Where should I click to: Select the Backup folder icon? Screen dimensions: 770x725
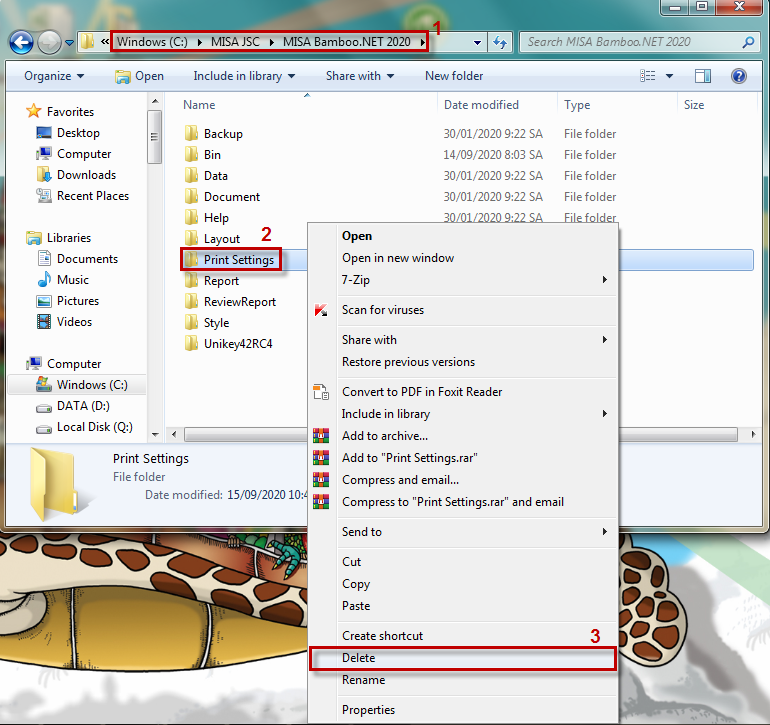click(192, 133)
